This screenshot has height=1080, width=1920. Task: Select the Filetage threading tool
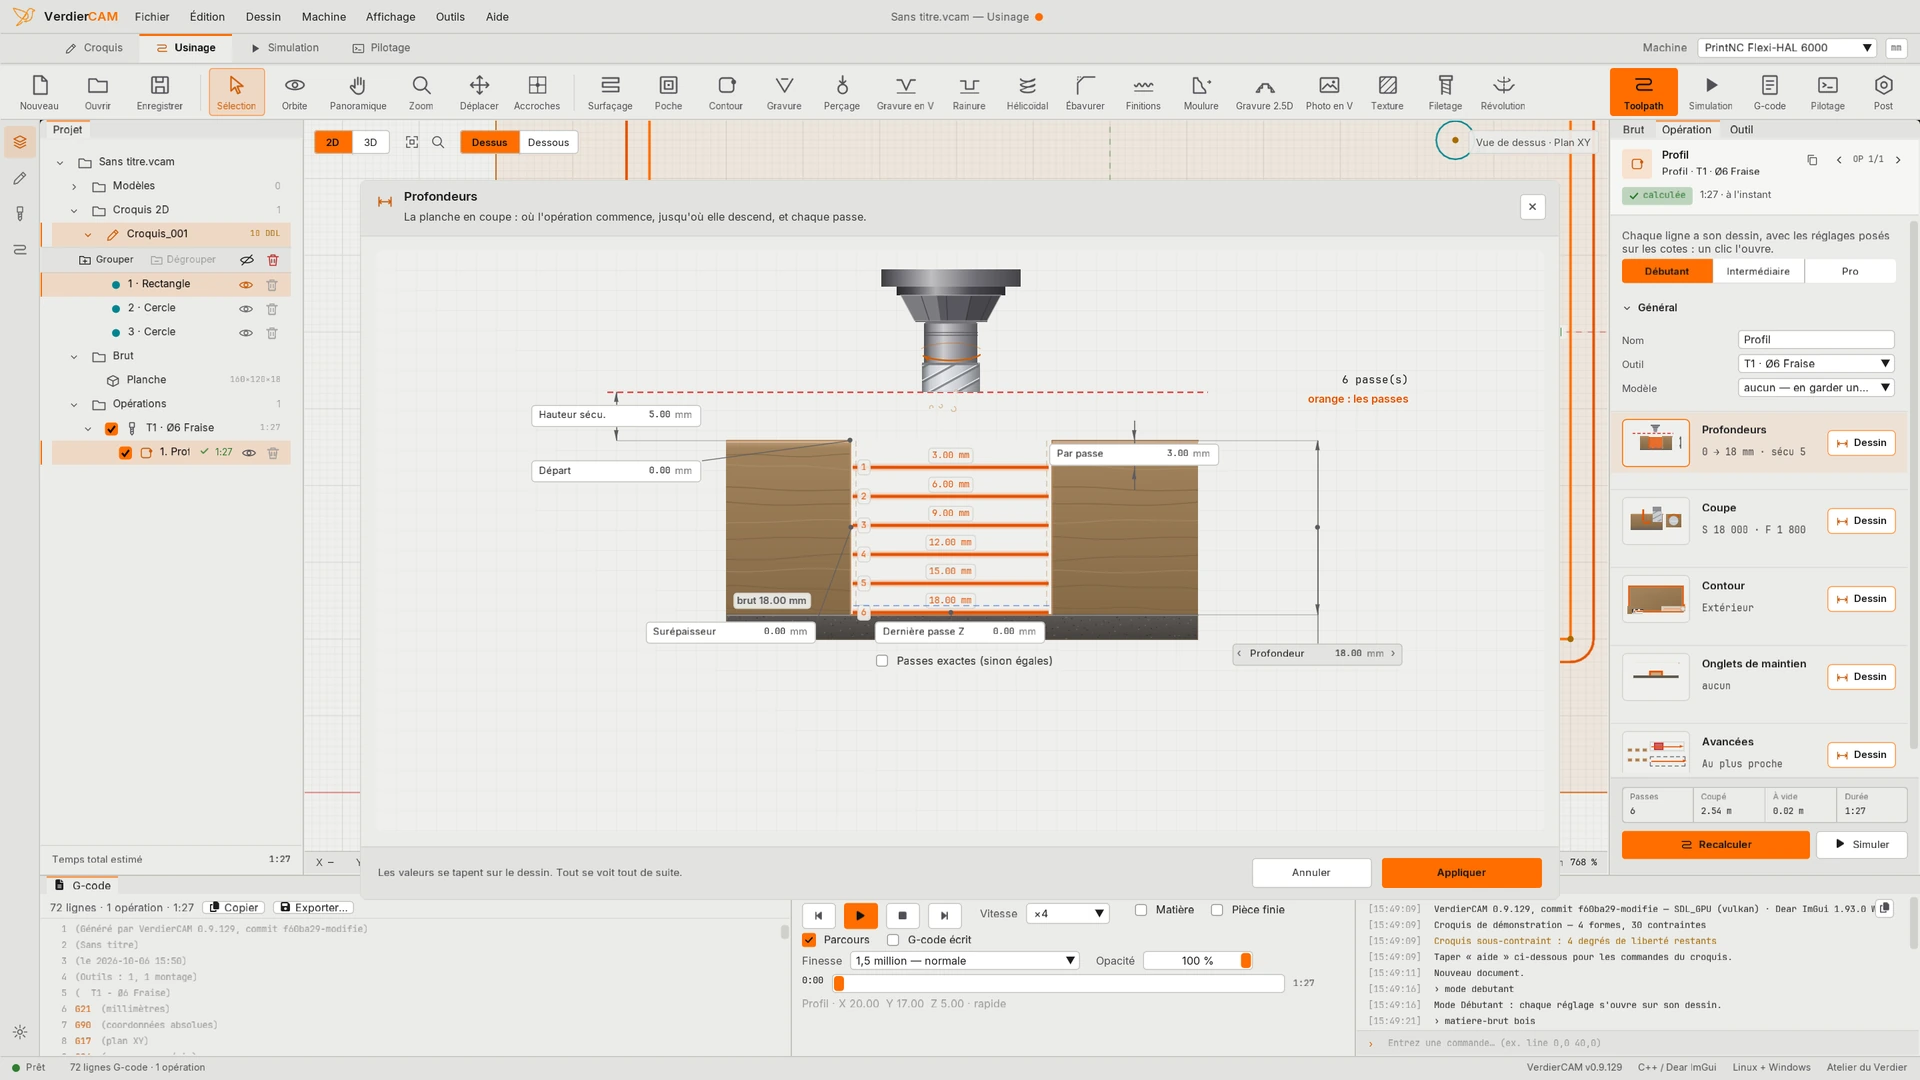[x=1445, y=92]
